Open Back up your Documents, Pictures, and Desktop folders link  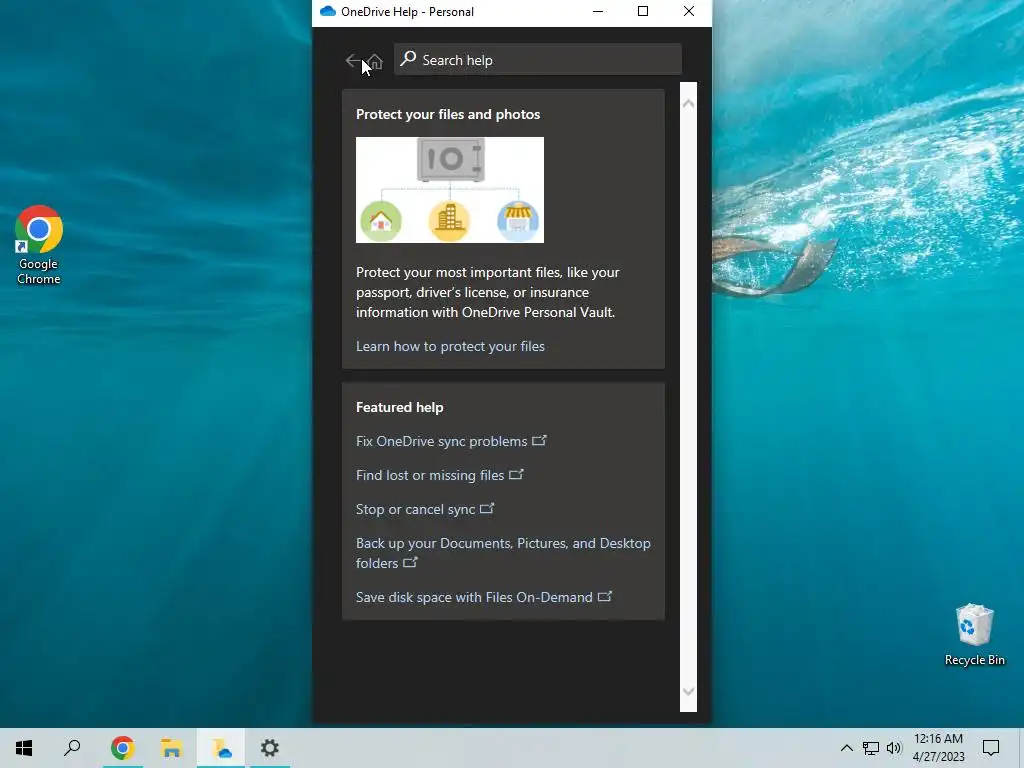[x=503, y=553]
